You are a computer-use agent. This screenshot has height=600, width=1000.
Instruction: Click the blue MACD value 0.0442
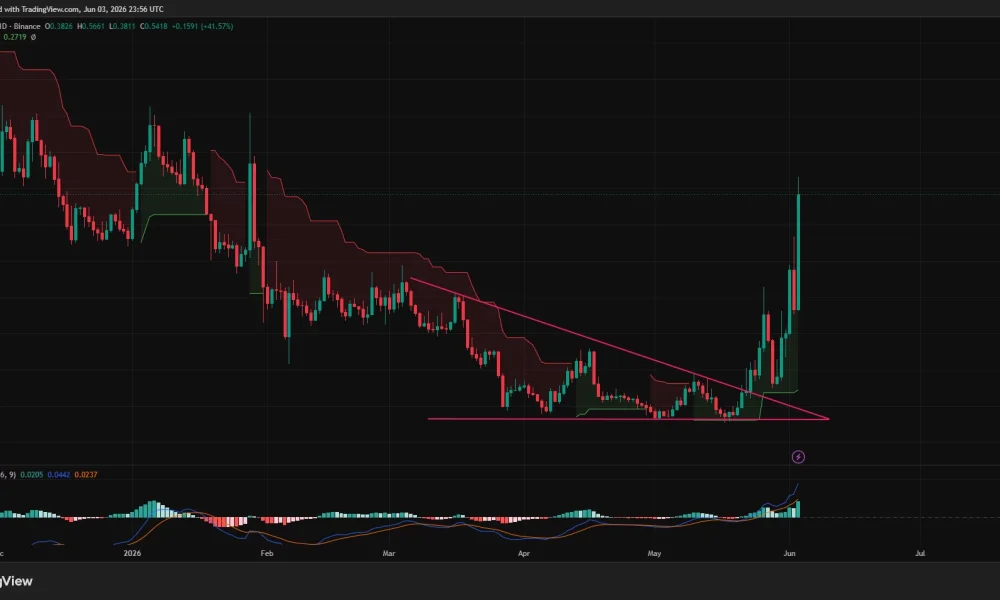59,474
